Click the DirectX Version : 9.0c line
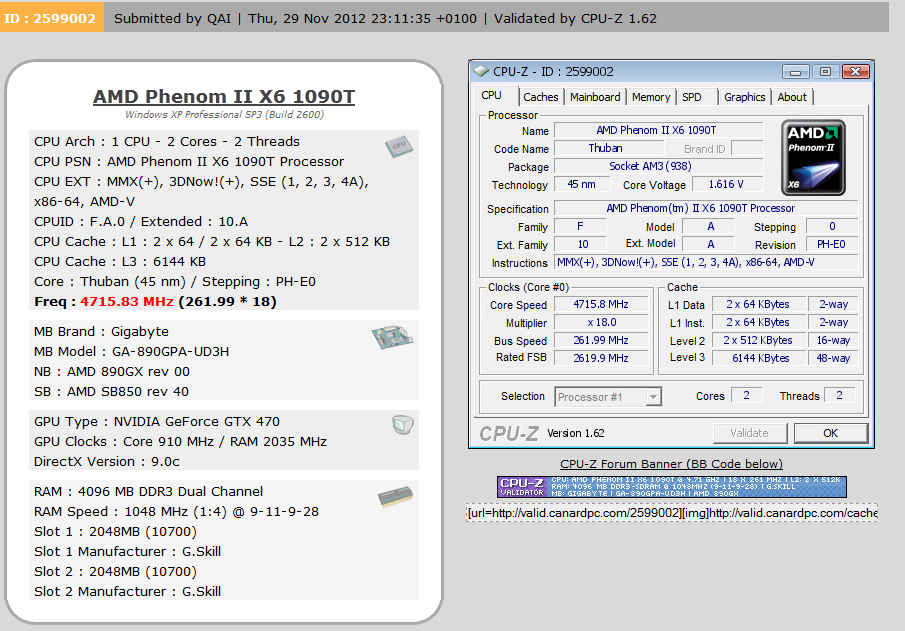905x631 pixels. [x=107, y=462]
